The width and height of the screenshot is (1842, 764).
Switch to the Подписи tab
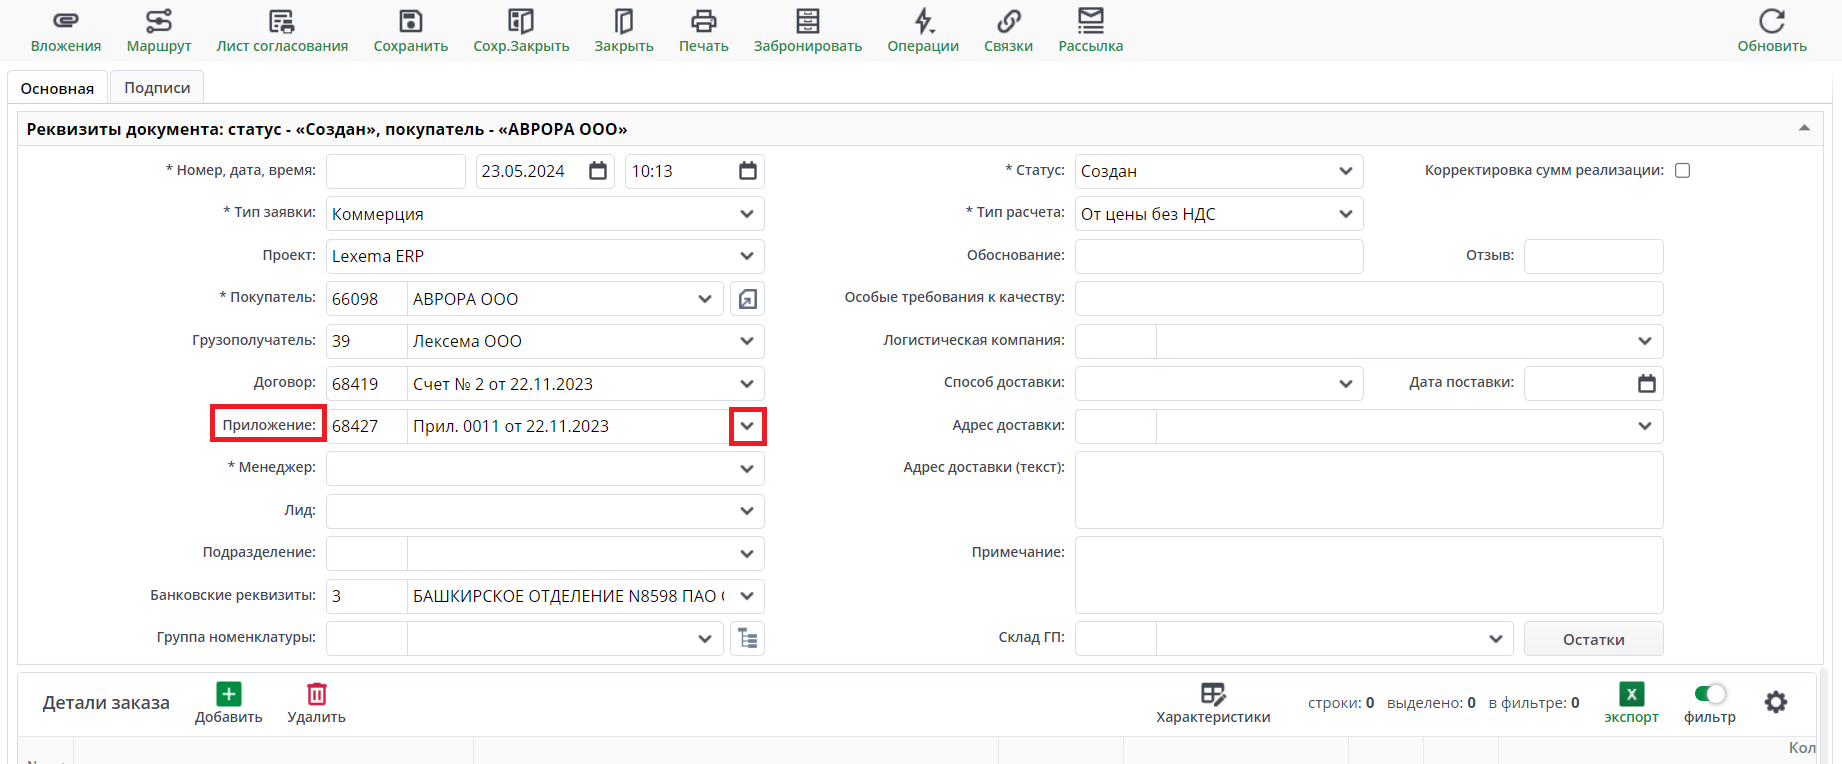point(157,88)
